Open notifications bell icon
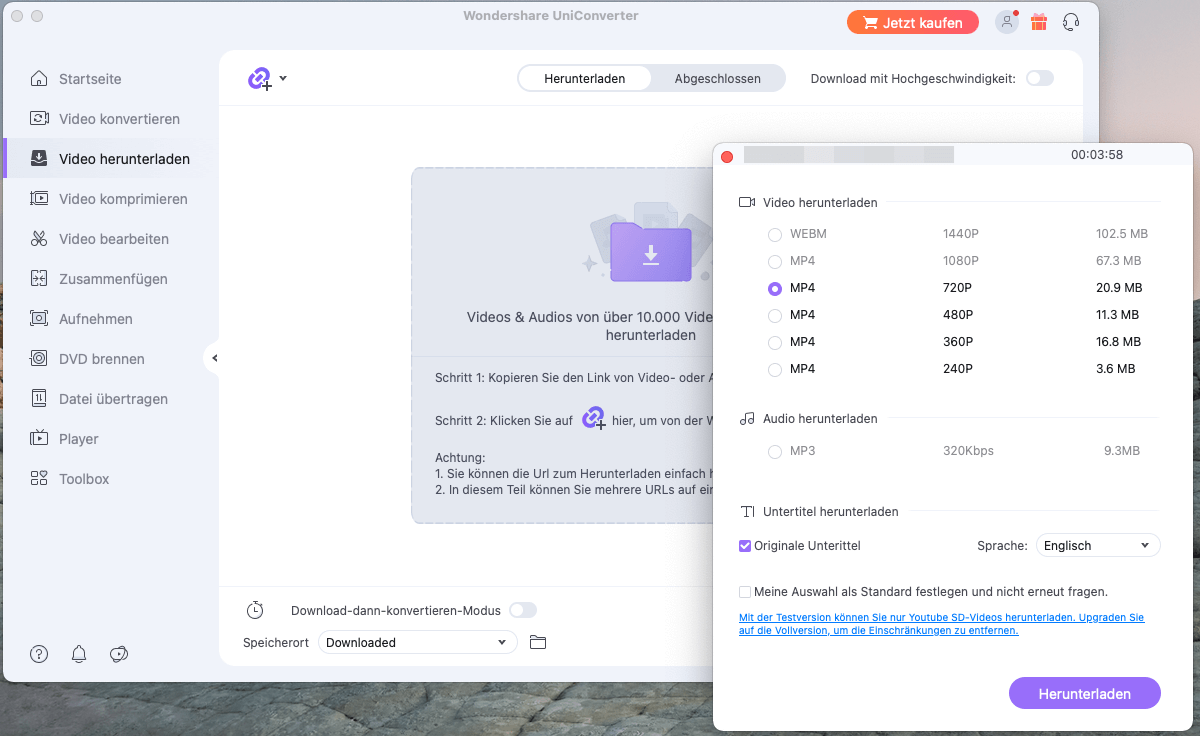This screenshot has height=736, width=1200. (x=79, y=654)
